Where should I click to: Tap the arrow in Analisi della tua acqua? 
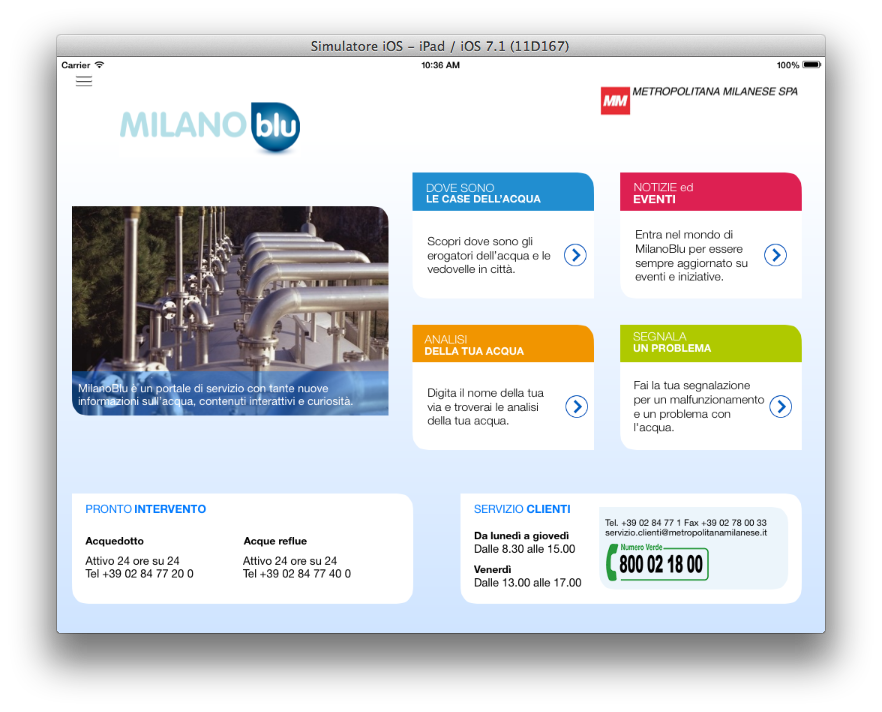pyautogui.click(x=577, y=406)
